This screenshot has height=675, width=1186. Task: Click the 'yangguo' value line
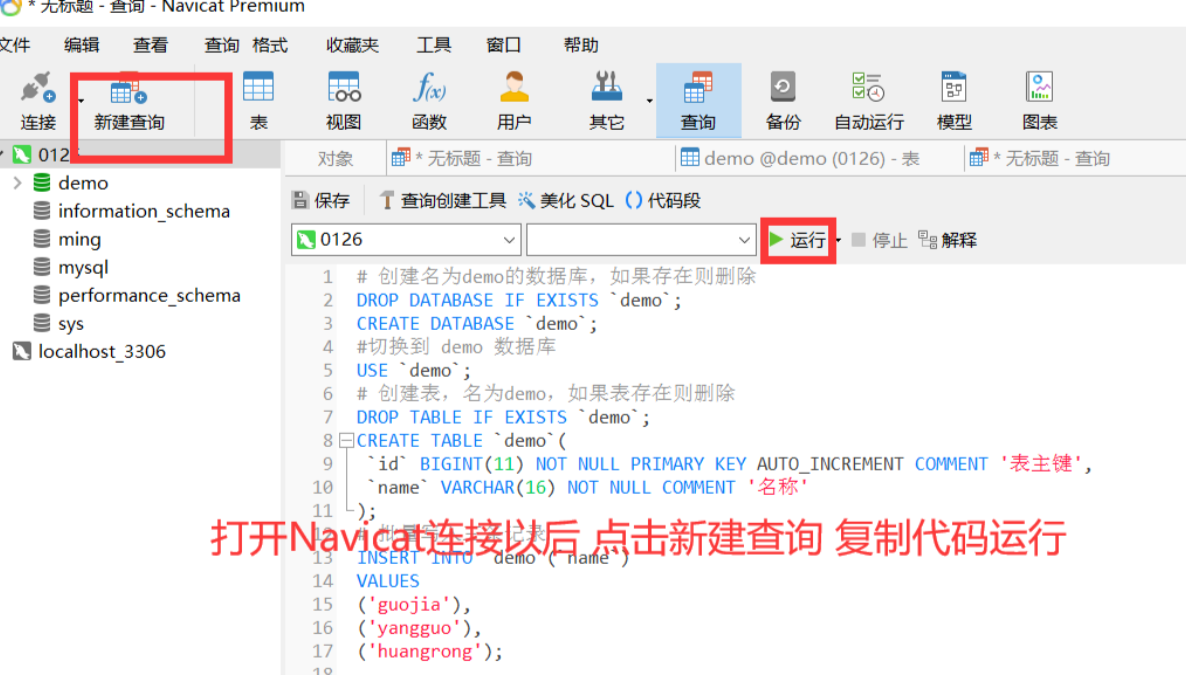418,628
